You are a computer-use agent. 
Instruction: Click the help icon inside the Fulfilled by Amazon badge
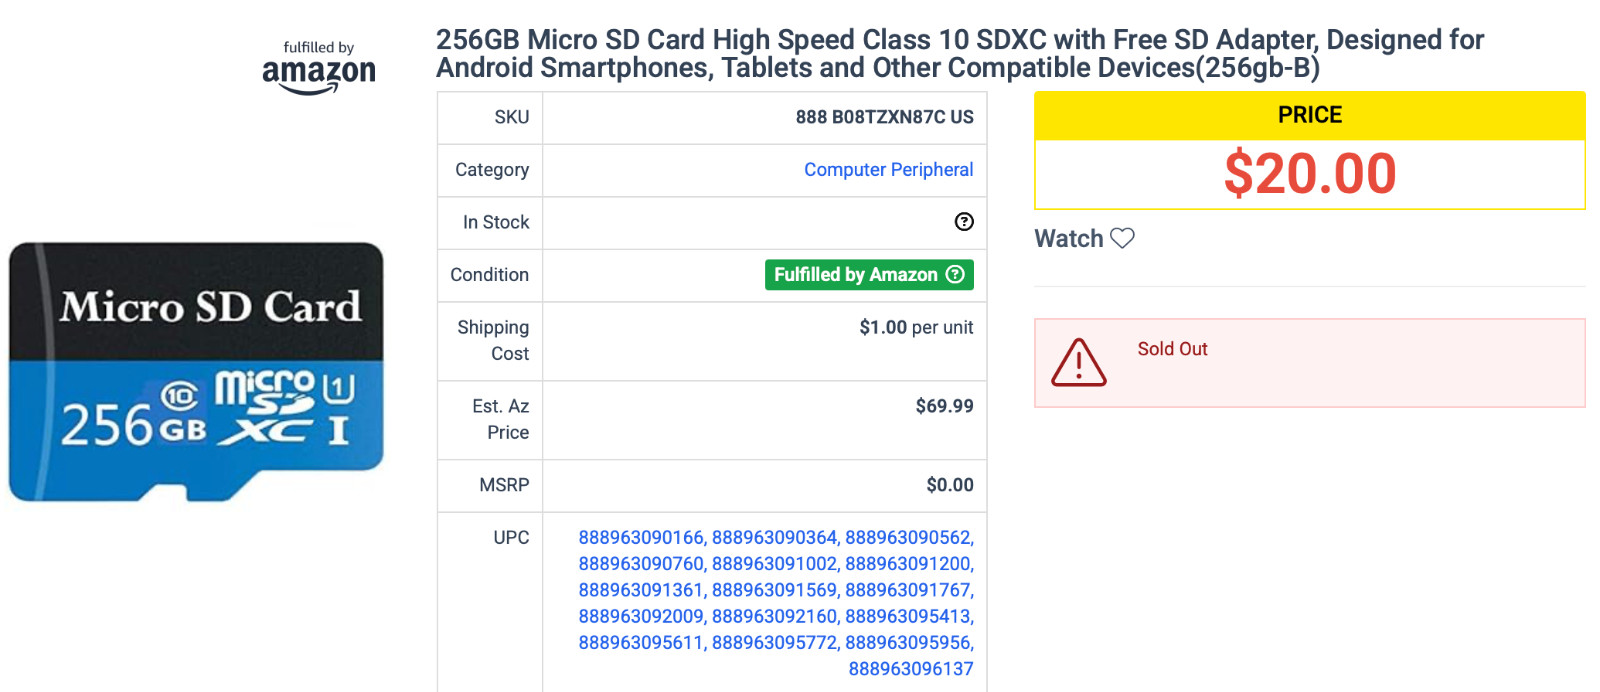(x=955, y=274)
